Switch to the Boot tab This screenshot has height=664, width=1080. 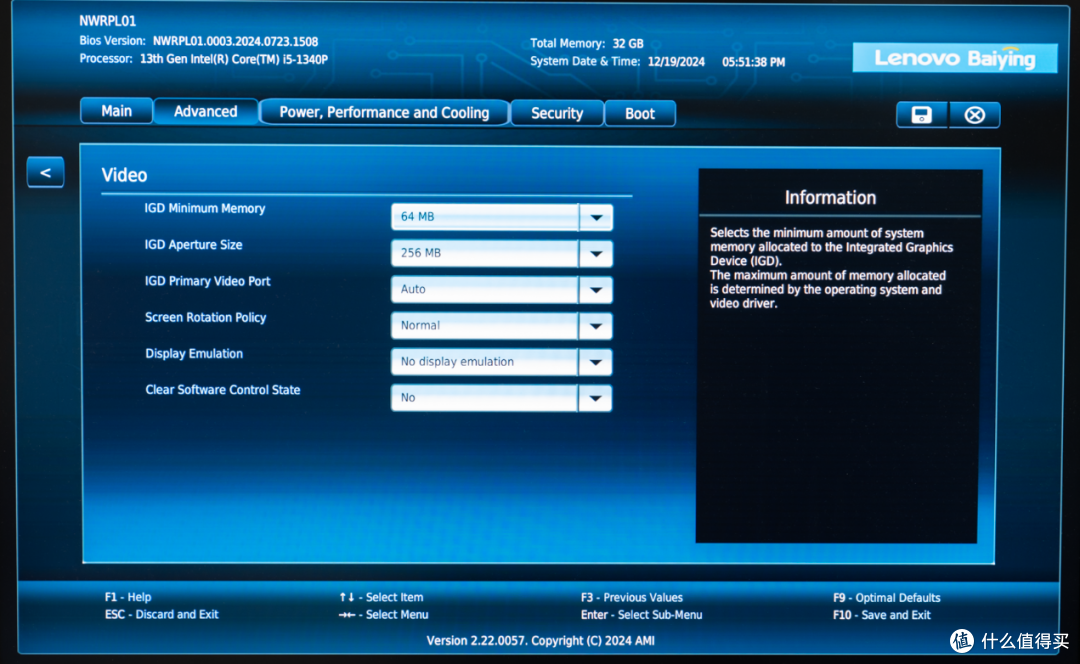click(640, 114)
